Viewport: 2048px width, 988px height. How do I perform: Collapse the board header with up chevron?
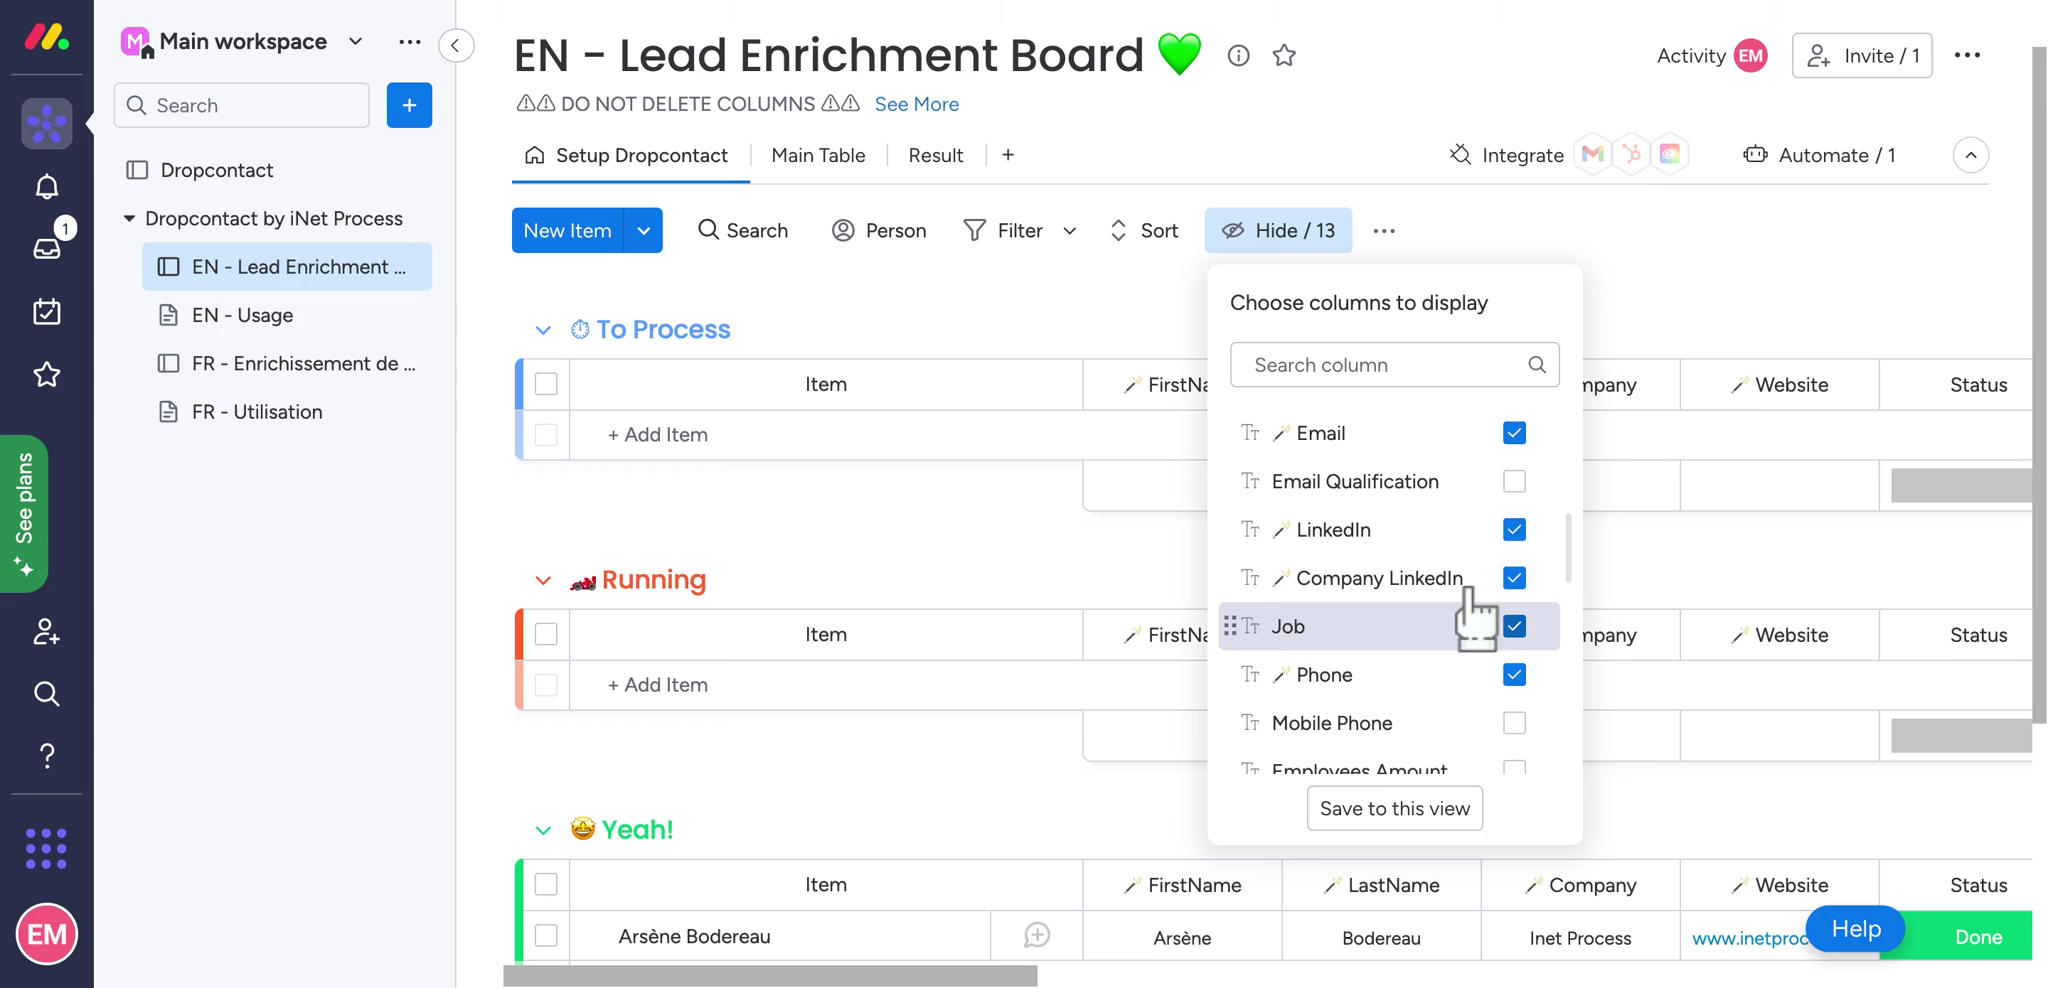[x=1970, y=155]
